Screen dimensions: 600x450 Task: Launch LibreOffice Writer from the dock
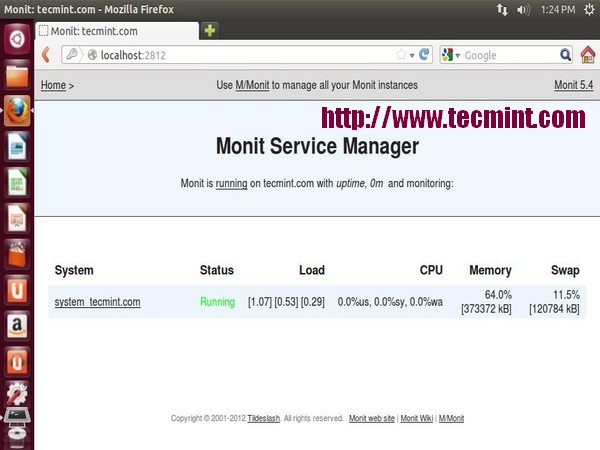pos(17,146)
